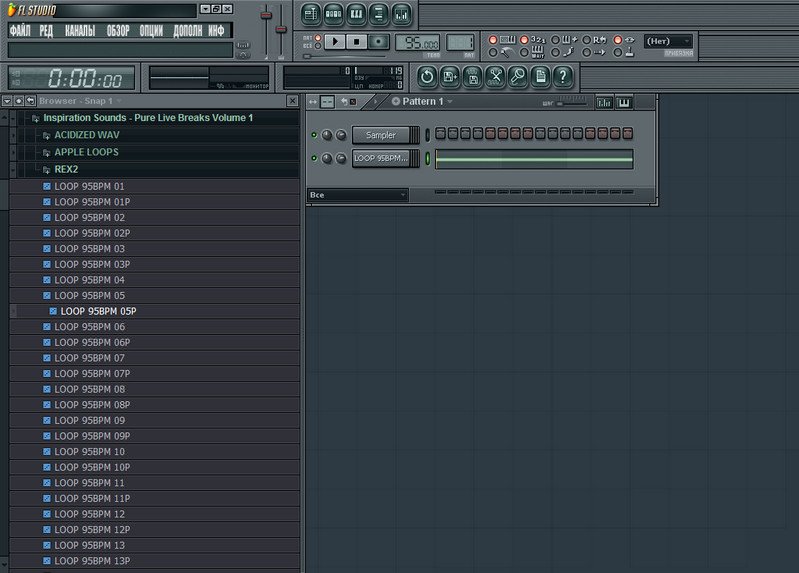Open the playlist window icon
The image size is (799, 573).
click(x=311, y=14)
